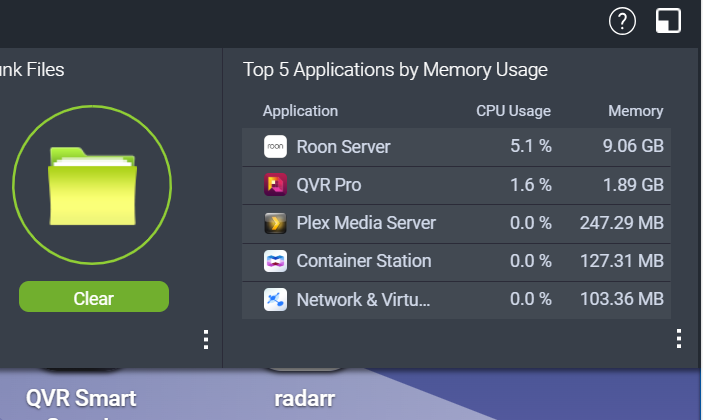
Task: Click the 103.36 MB memory value
Action: click(x=622, y=299)
